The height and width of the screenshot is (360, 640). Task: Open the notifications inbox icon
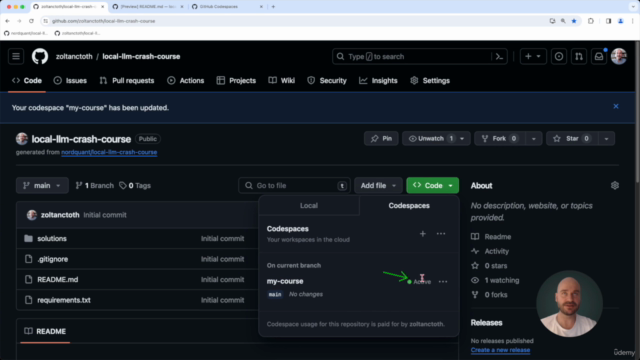(599, 57)
